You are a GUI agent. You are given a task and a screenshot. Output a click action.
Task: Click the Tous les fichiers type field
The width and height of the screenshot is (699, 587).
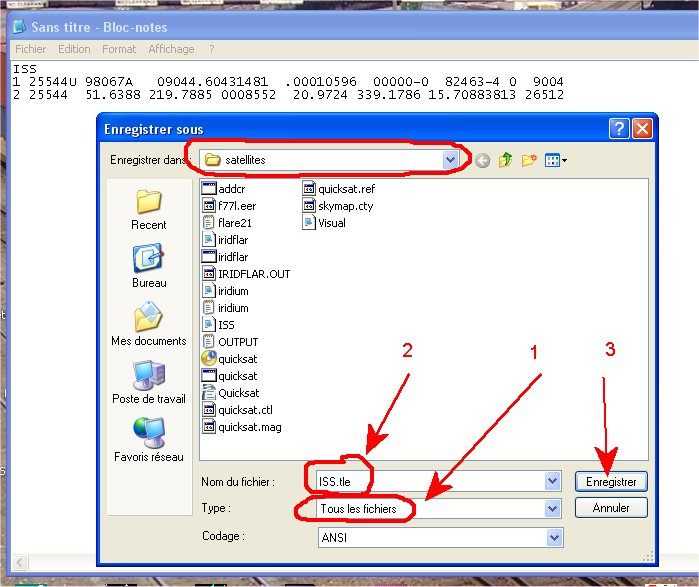coord(438,509)
